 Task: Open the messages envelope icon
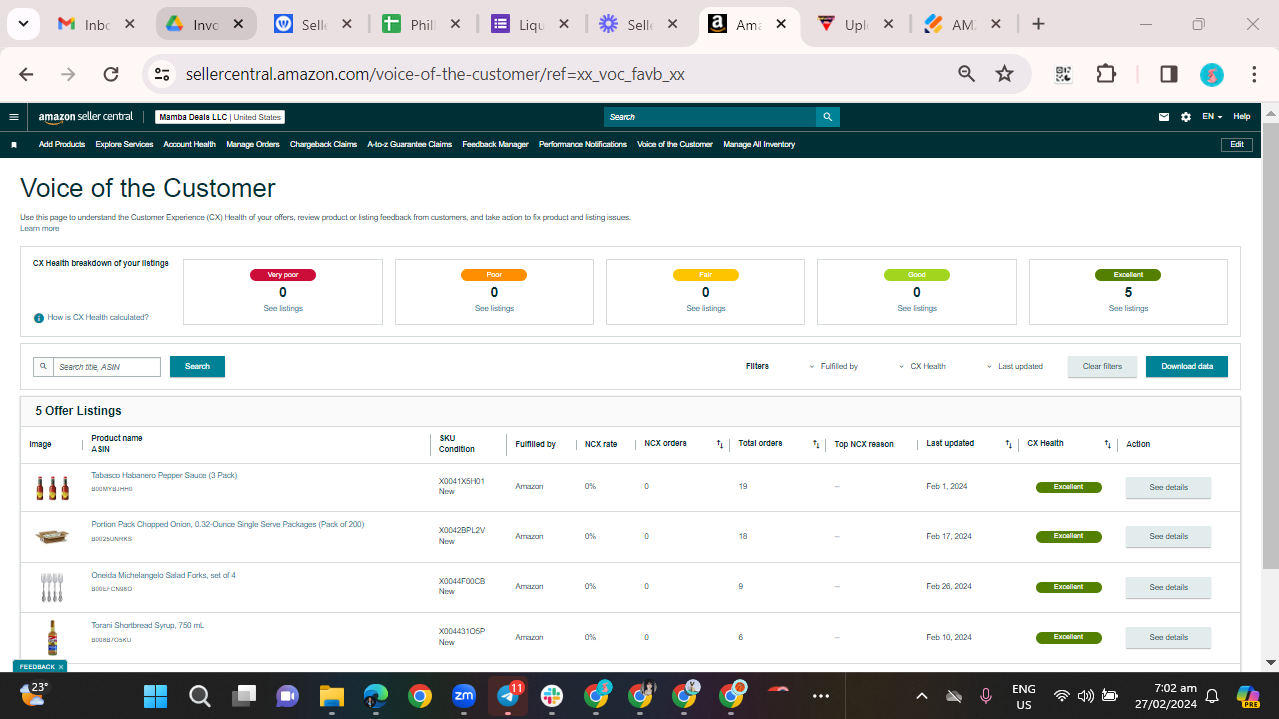pos(1164,117)
